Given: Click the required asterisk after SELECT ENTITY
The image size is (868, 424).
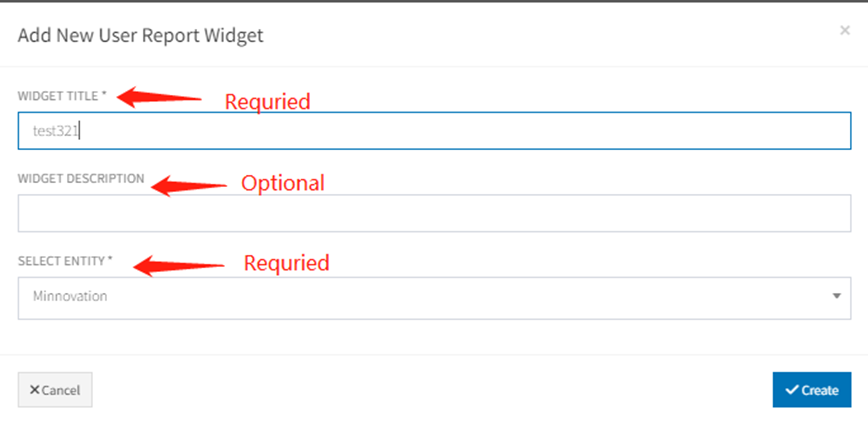Looking at the screenshot, I should point(111,260).
